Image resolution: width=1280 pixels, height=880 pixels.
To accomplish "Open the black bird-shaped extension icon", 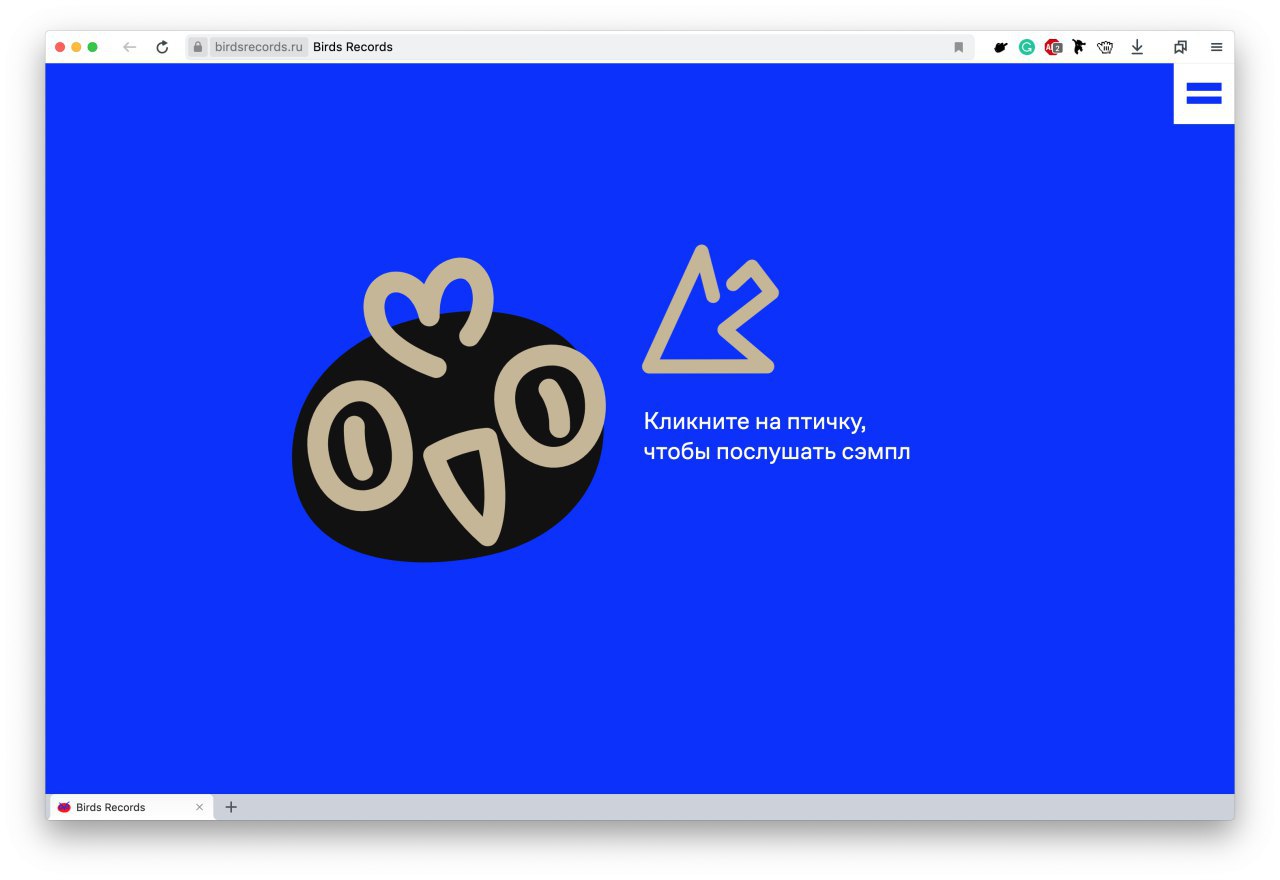I will click(1000, 47).
